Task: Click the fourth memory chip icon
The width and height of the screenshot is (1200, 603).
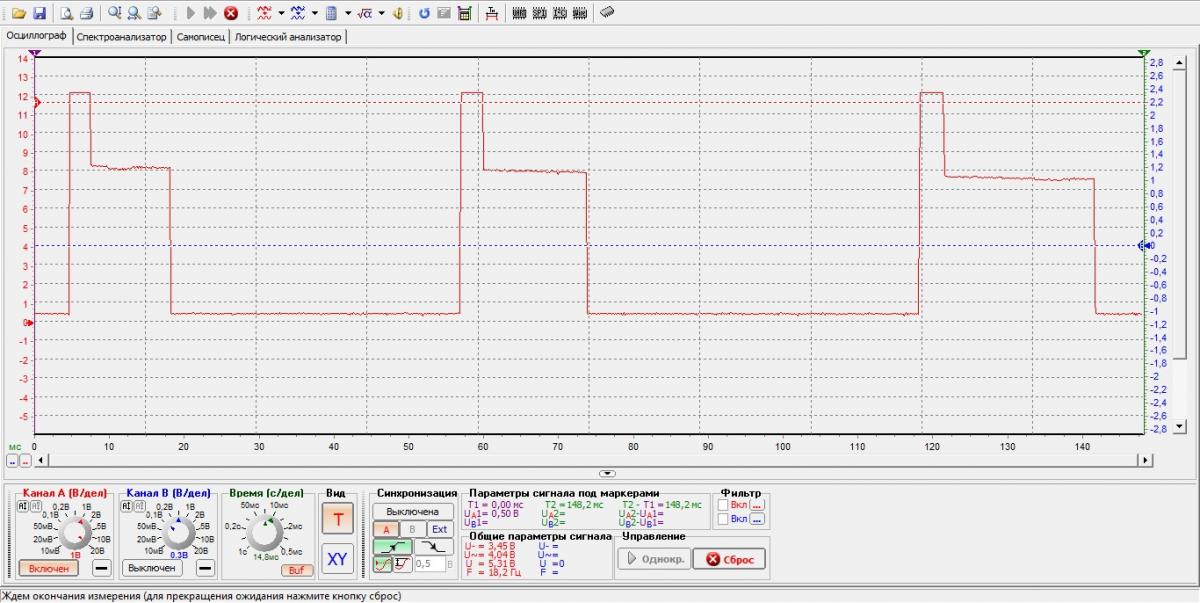Action: pos(581,13)
